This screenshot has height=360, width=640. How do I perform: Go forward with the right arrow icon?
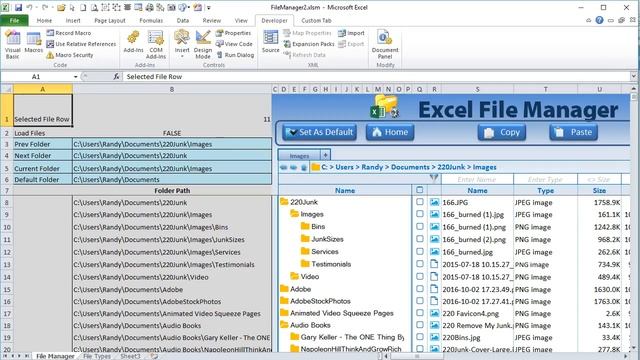[x=293, y=168]
